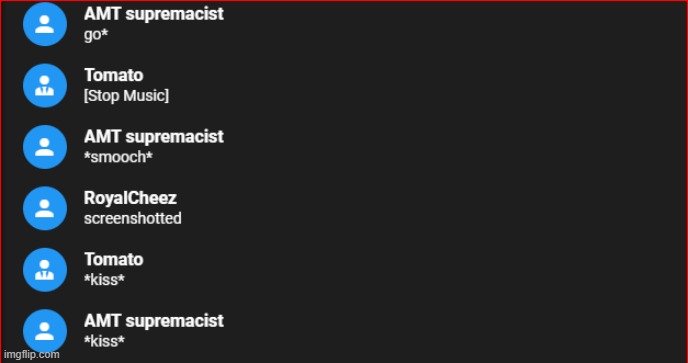Open bottom AMT supremacist username above *kiss*
This screenshot has height=363, width=688.
(154, 321)
